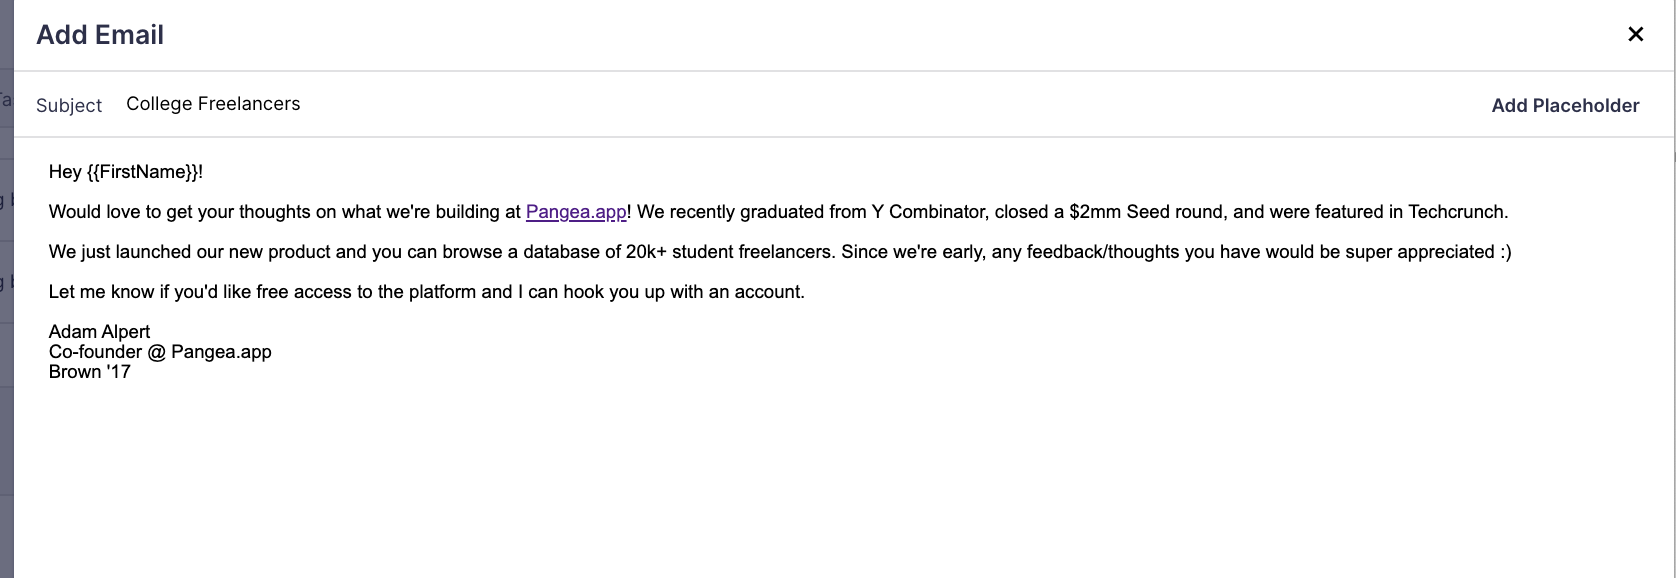Click the "Brown '17" line
Screen dimensions: 1676x578
[89, 372]
